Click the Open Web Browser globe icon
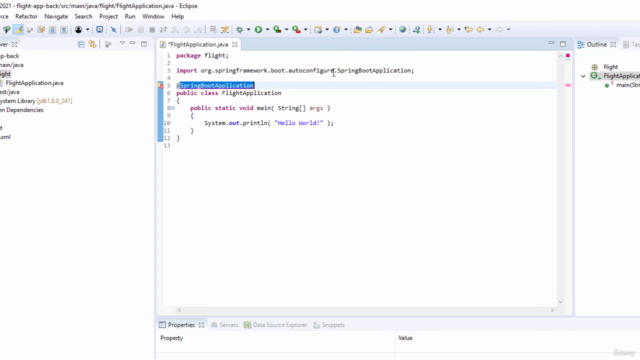This screenshot has height=360, width=640. pyautogui.click(x=402, y=29)
